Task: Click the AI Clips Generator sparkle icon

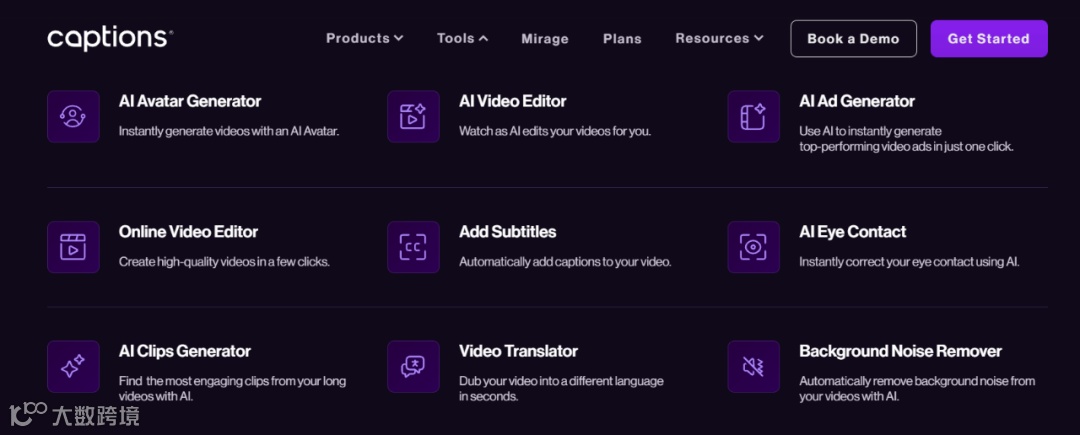Action: click(x=73, y=366)
